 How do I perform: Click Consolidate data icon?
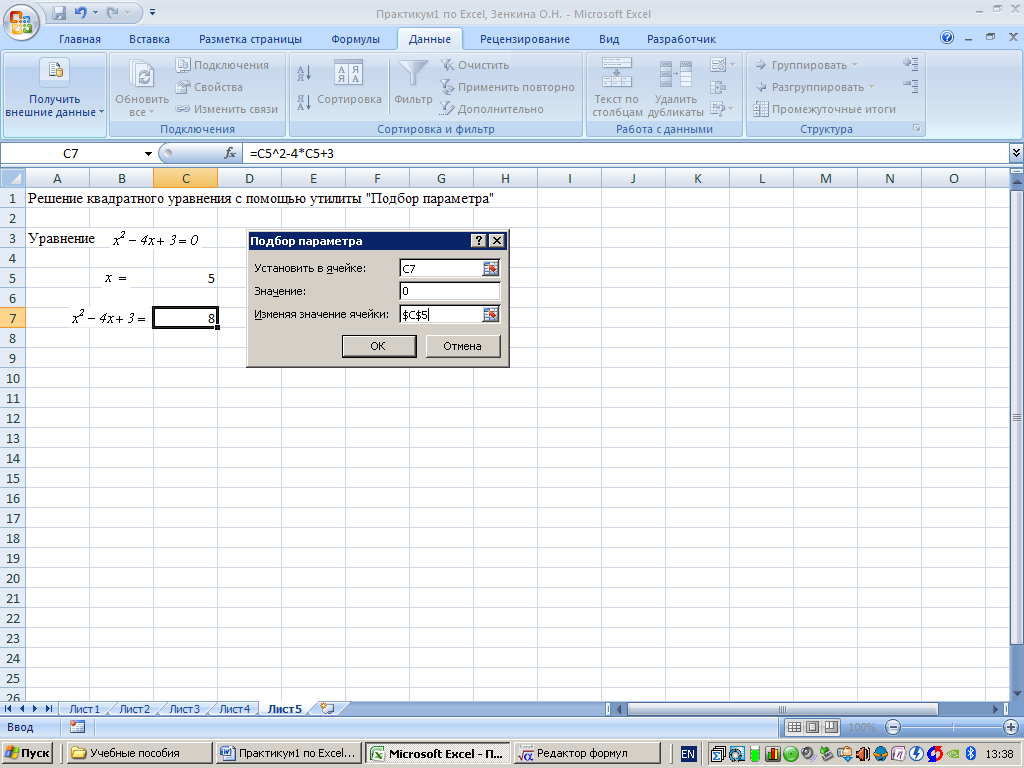pos(718,87)
